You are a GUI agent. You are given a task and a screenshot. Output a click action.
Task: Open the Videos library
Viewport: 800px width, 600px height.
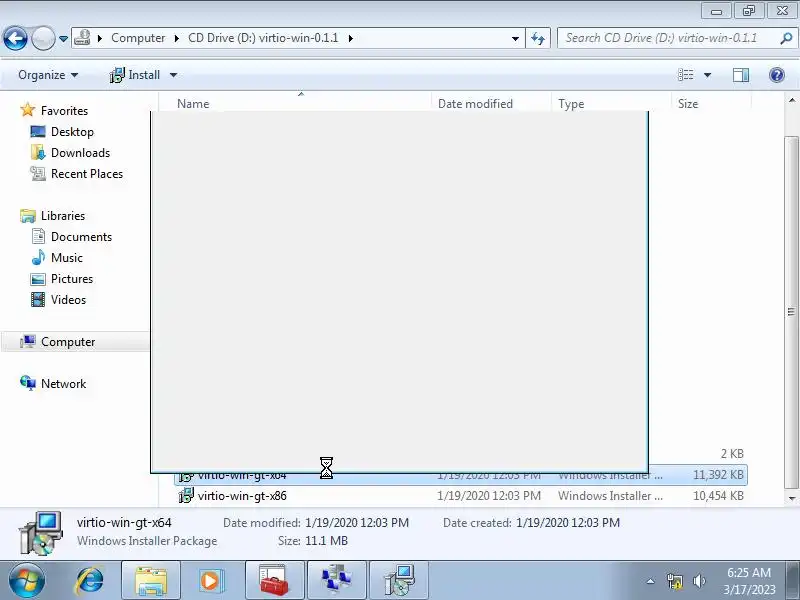click(x=68, y=299)
